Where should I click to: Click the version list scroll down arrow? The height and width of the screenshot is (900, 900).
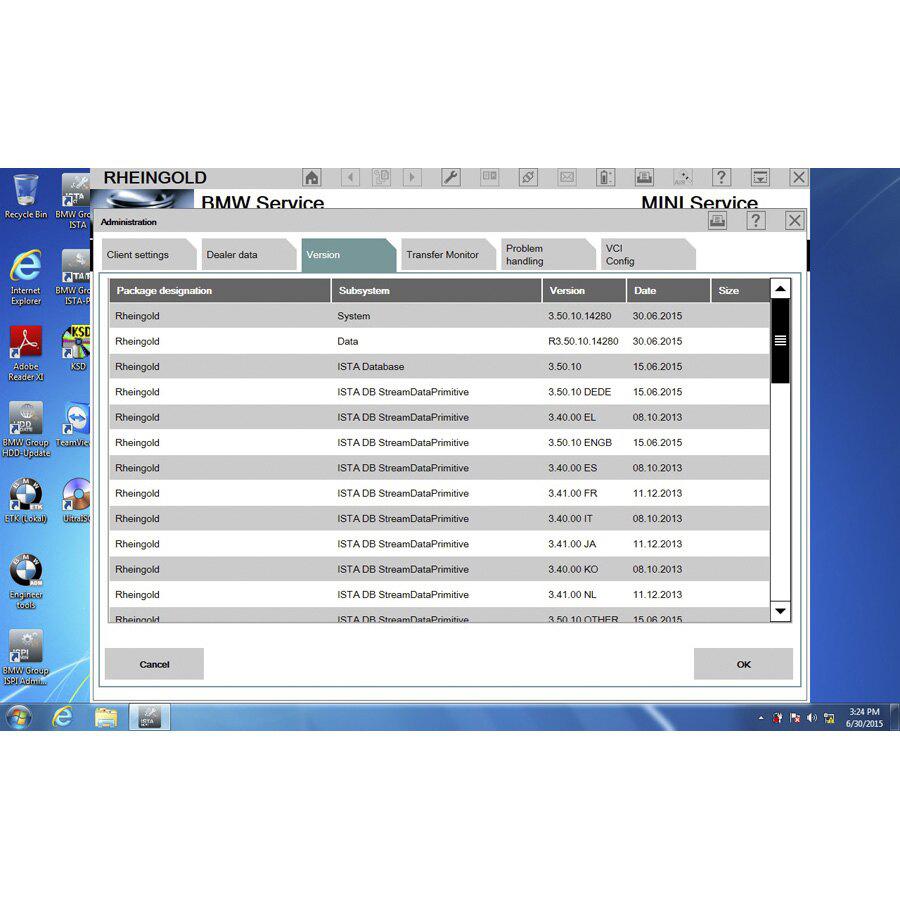[781, 611]
